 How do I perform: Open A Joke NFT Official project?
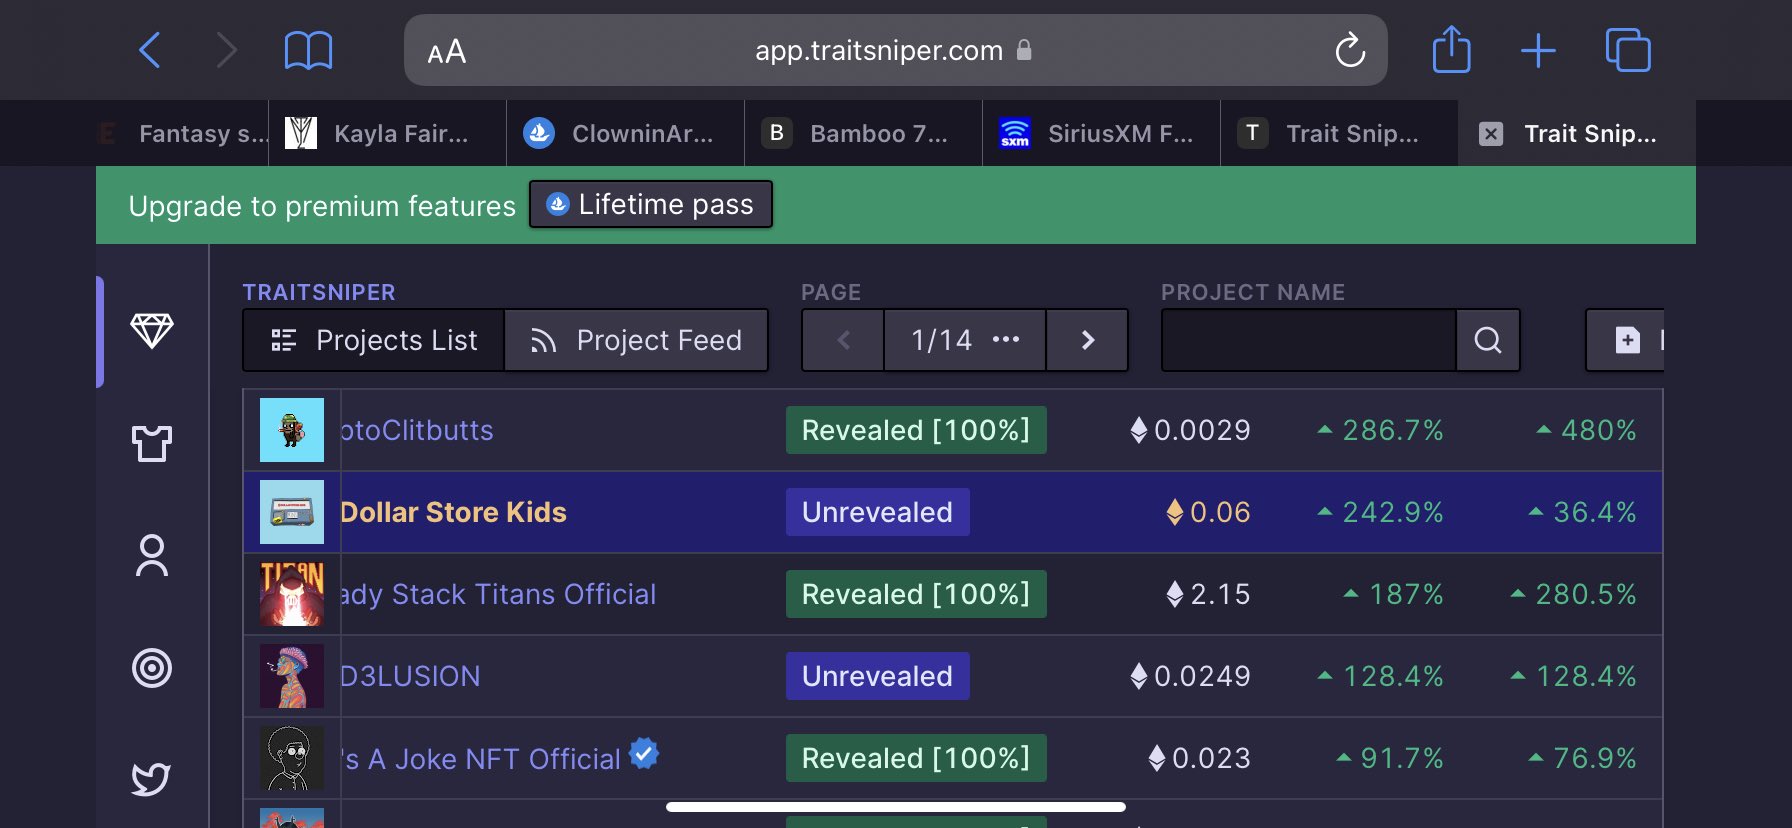481,759
